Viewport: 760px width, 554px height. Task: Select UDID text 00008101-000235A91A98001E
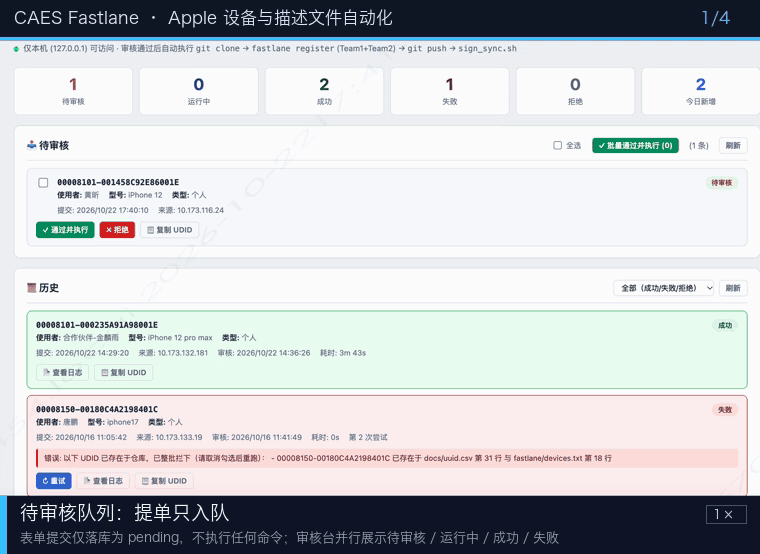[96, 325]
